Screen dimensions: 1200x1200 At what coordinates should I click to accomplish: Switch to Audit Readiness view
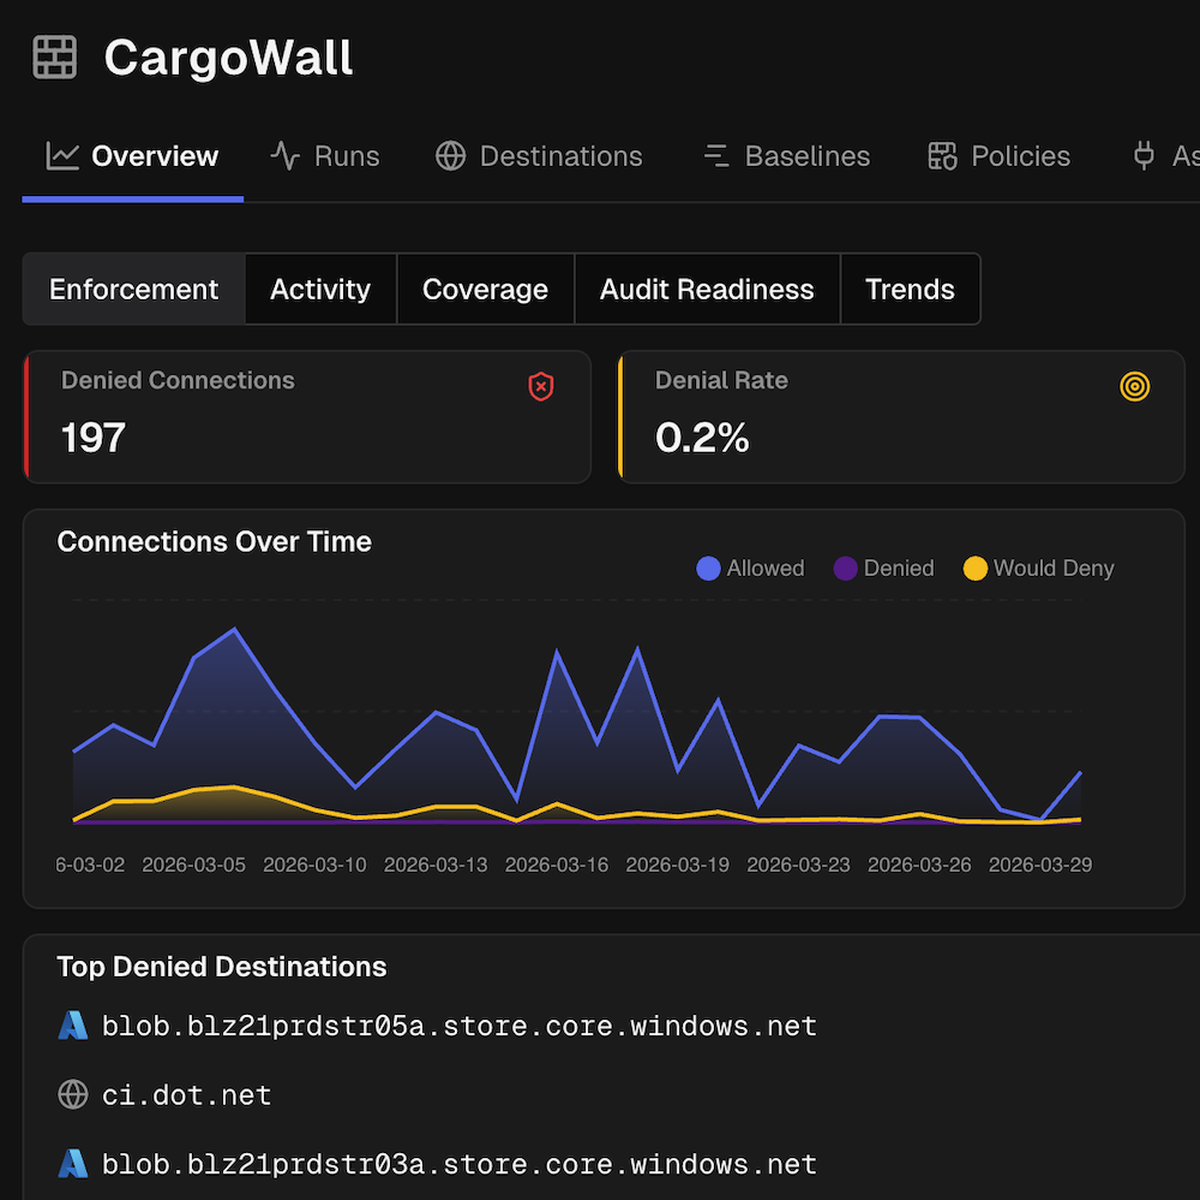pos(707,289)
